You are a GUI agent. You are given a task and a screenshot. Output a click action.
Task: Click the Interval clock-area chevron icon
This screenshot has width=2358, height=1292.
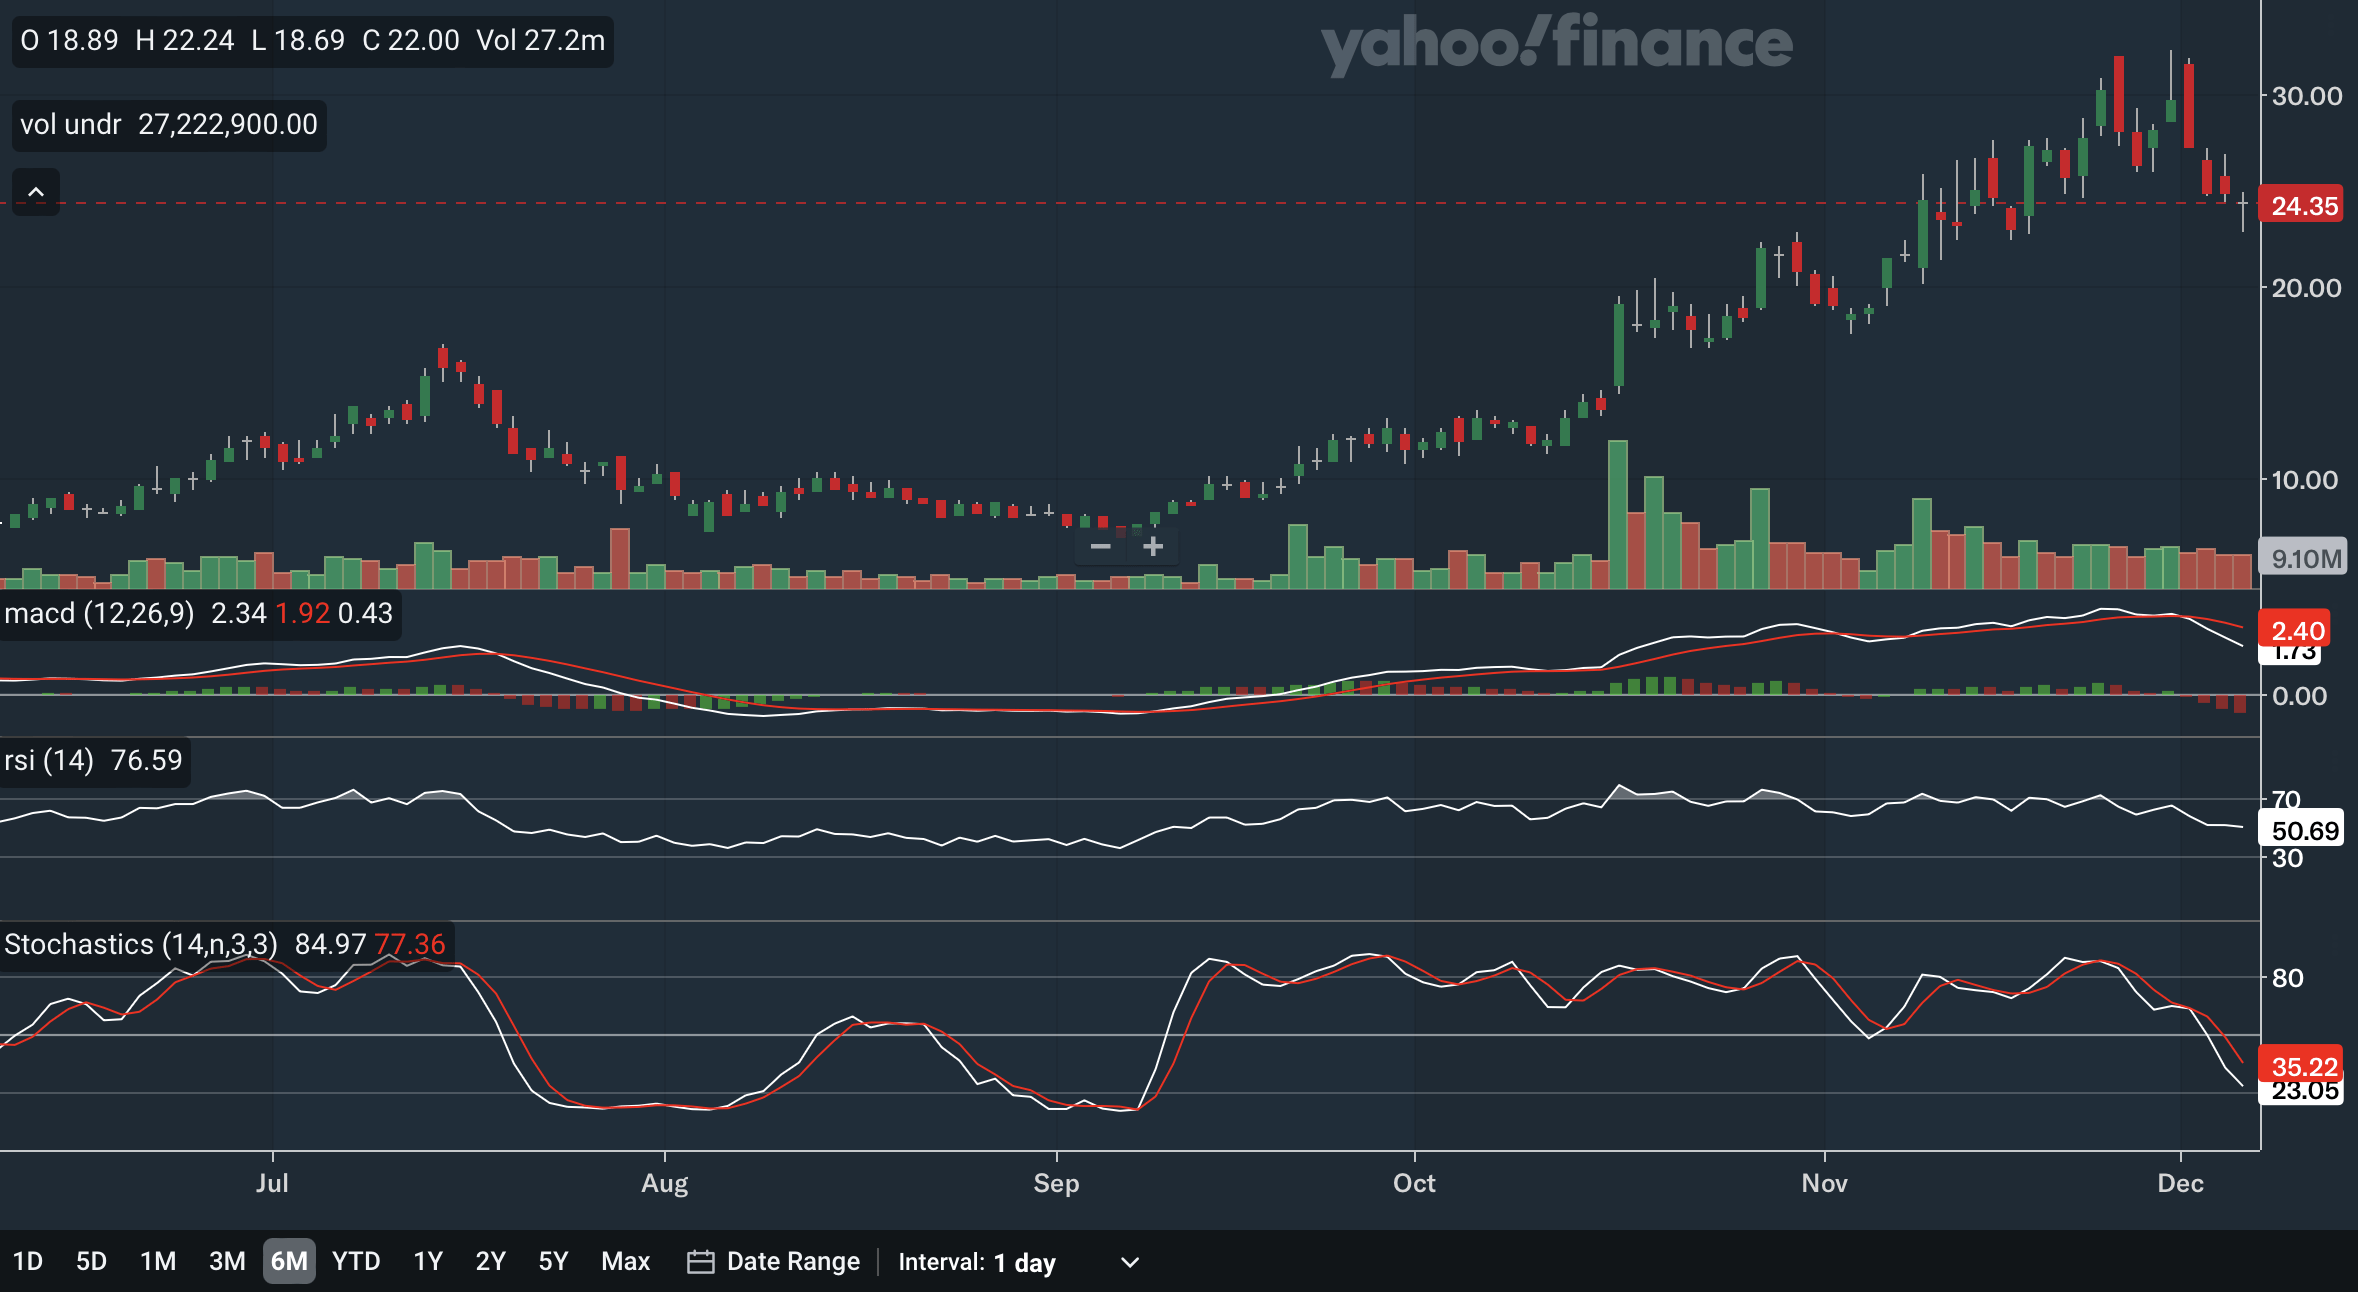pos(1128,1263)
